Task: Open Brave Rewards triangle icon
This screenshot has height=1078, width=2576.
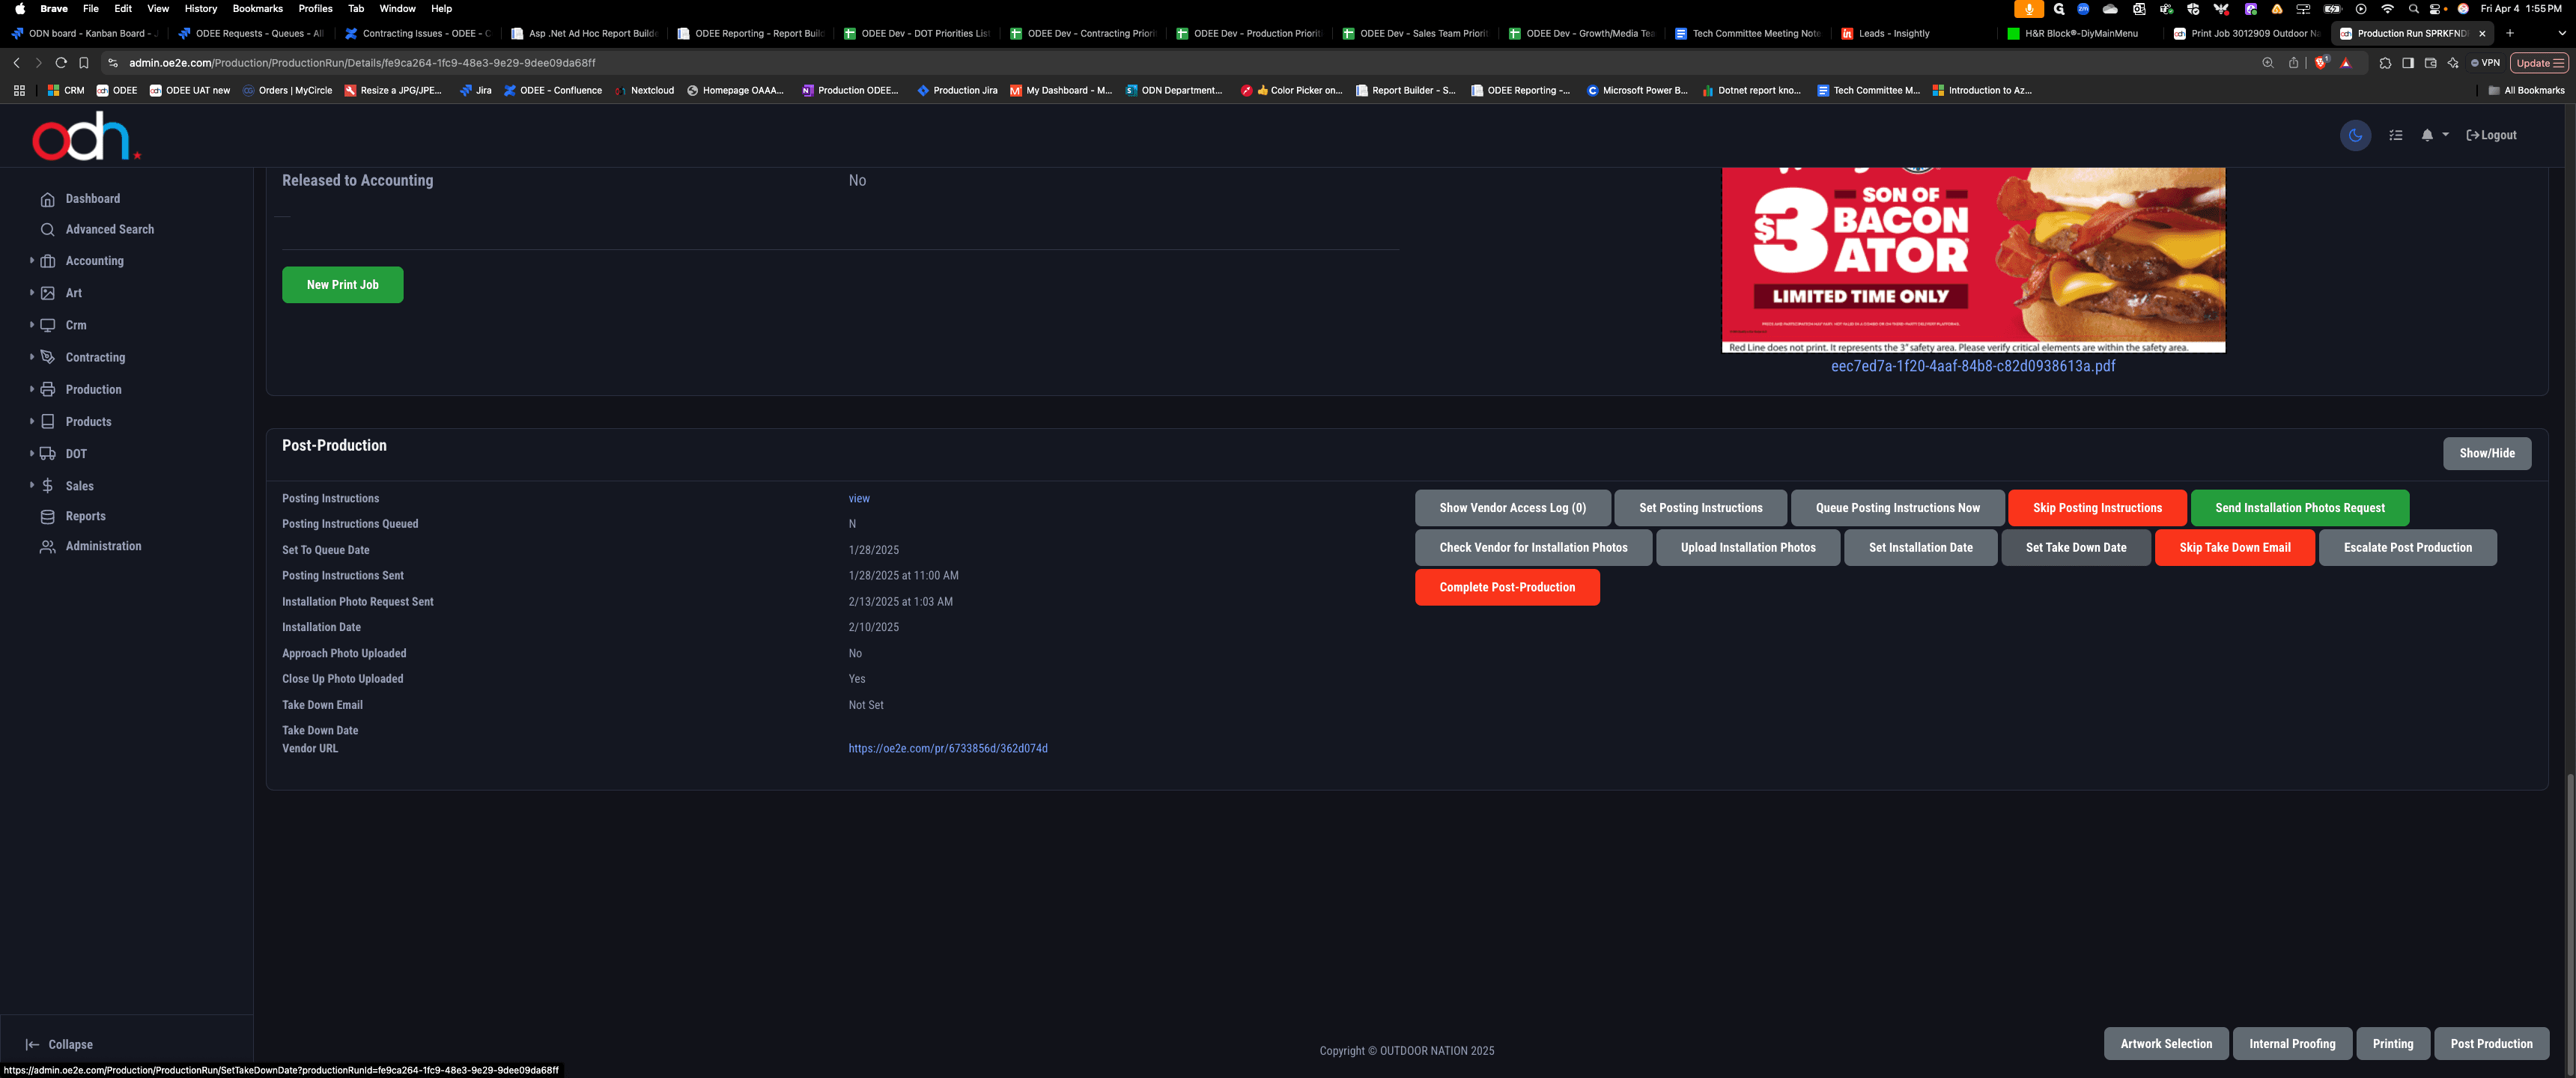Action: tap(2346, 62)
